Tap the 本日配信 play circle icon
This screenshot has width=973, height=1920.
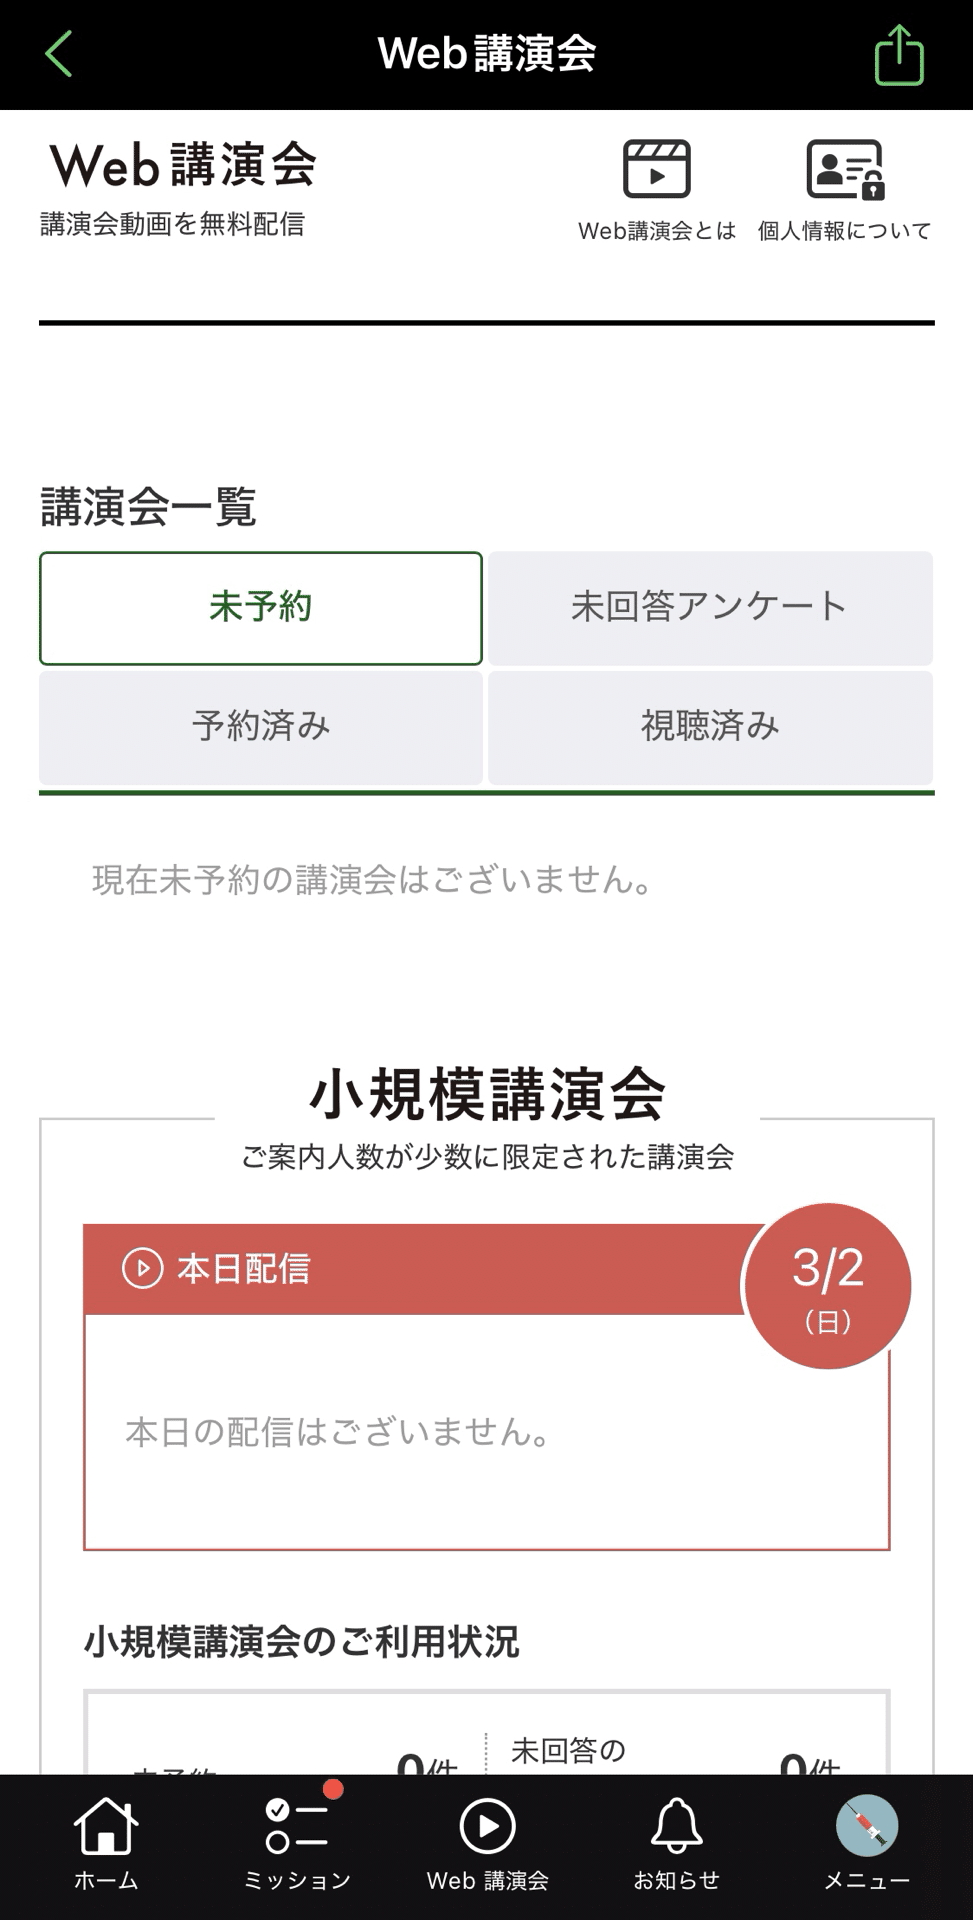click(143, 1270)
